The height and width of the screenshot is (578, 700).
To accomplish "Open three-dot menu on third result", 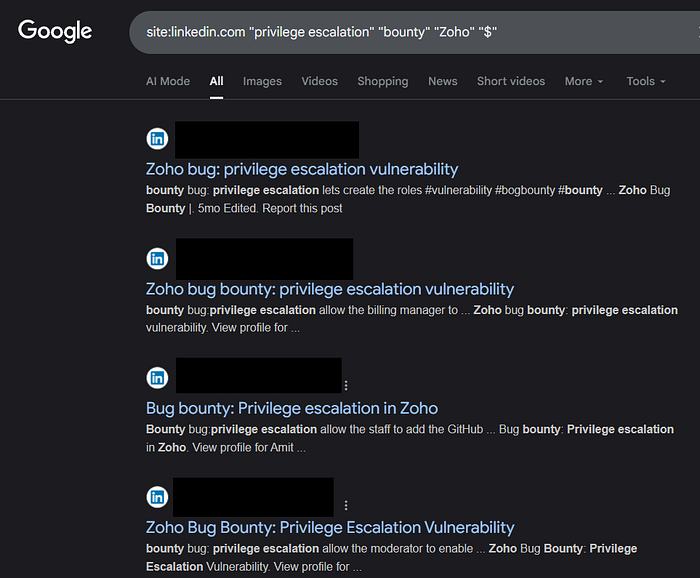I will click(346, 385).
